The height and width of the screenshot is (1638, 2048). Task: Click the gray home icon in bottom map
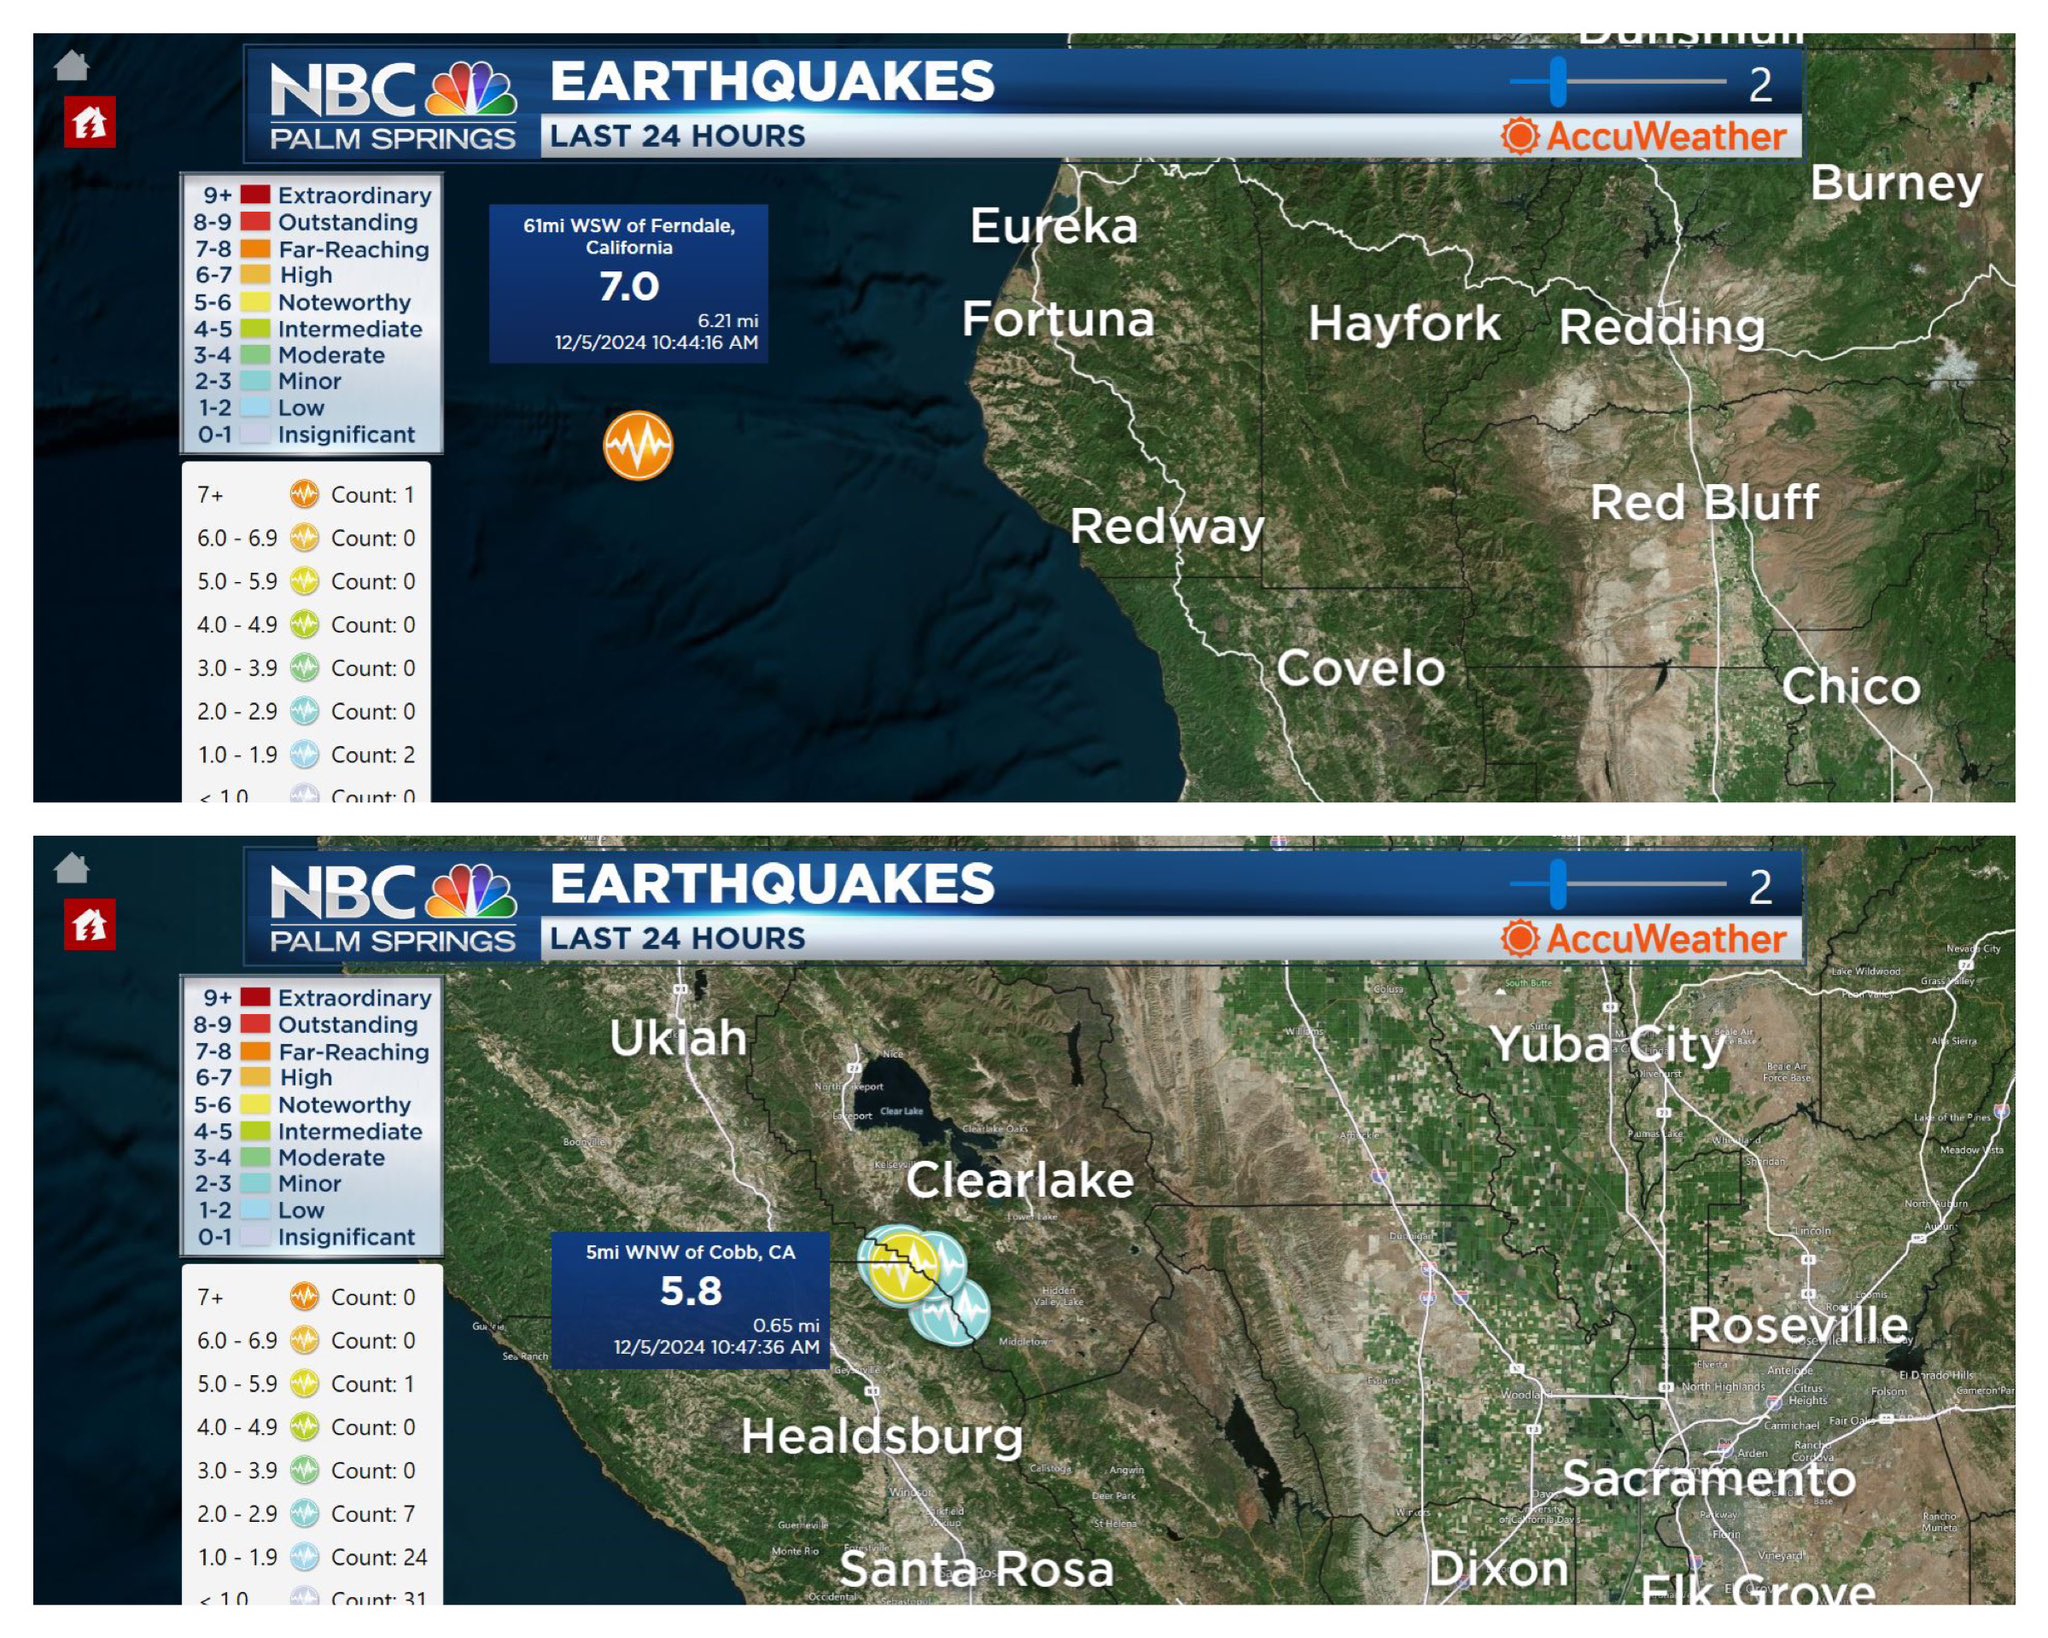[72, 868]
